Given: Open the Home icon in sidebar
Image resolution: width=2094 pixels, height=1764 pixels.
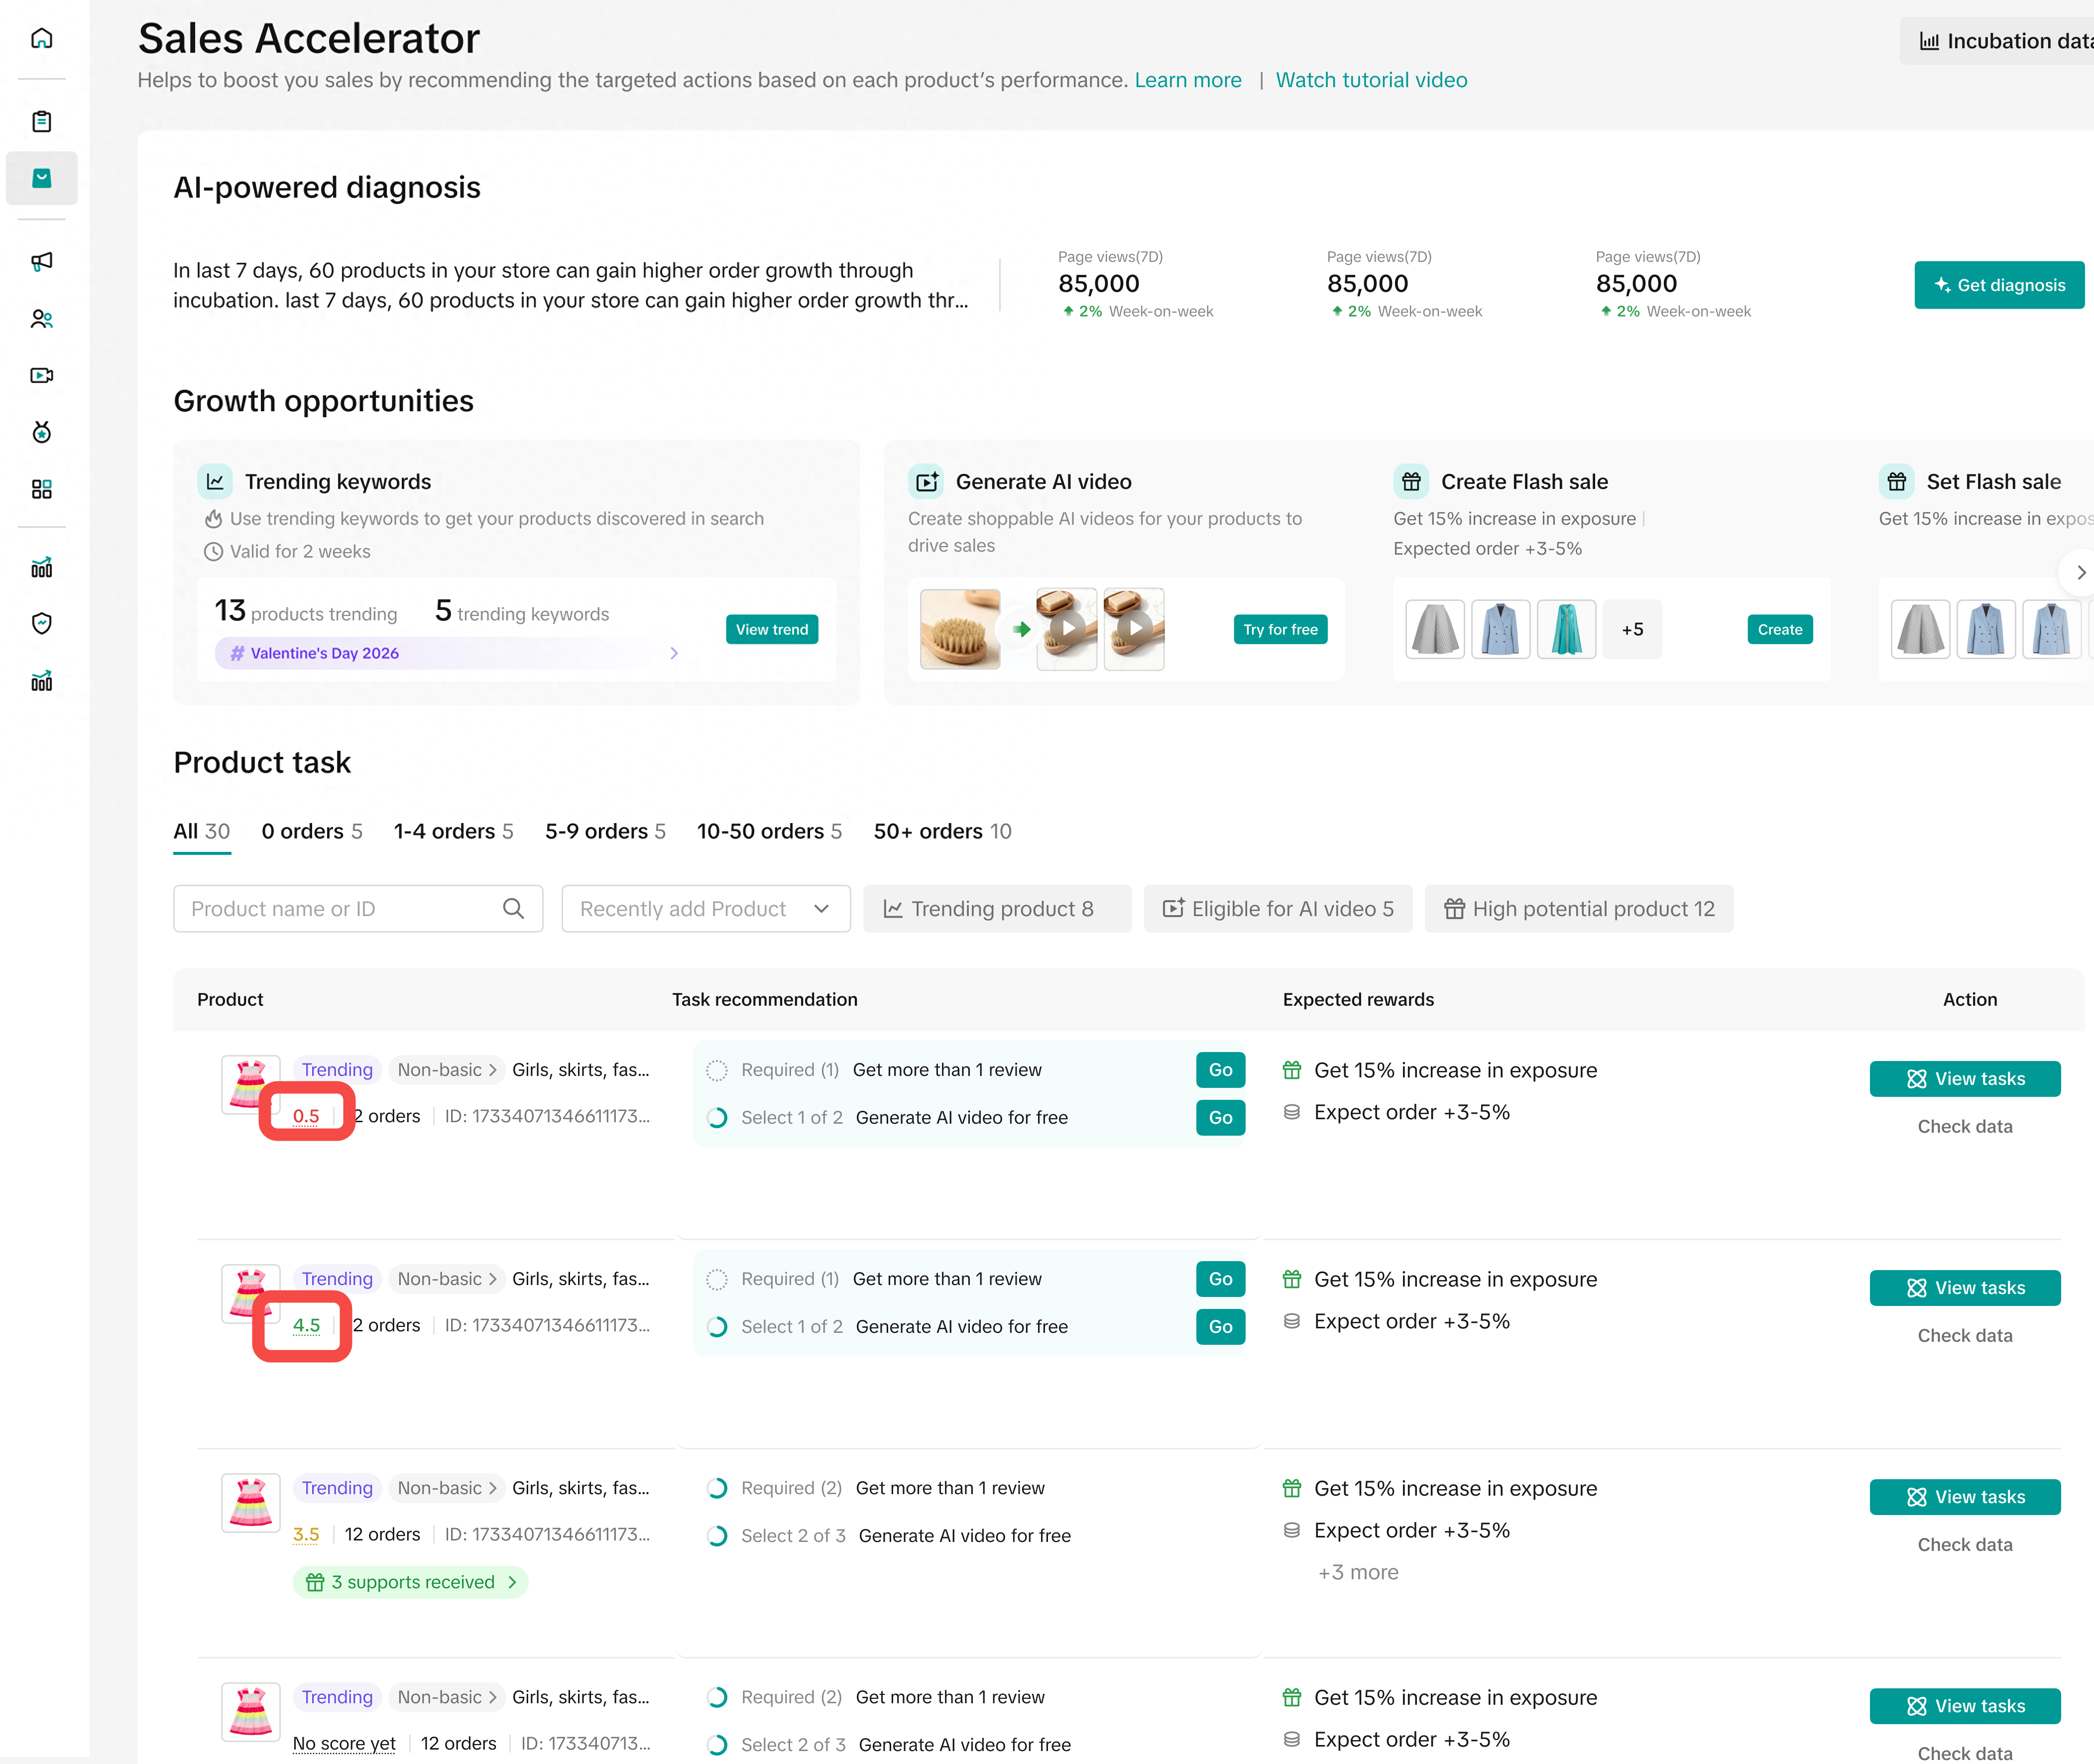Looking at the screenshot, I should [x=42, y=38].
